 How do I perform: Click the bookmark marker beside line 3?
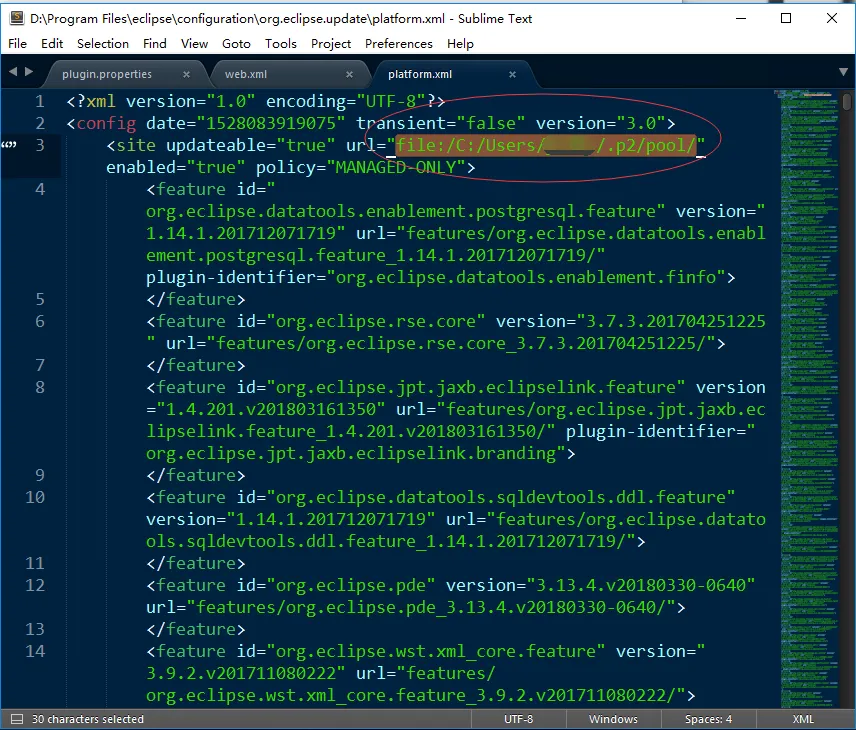(x=9, y=145)
